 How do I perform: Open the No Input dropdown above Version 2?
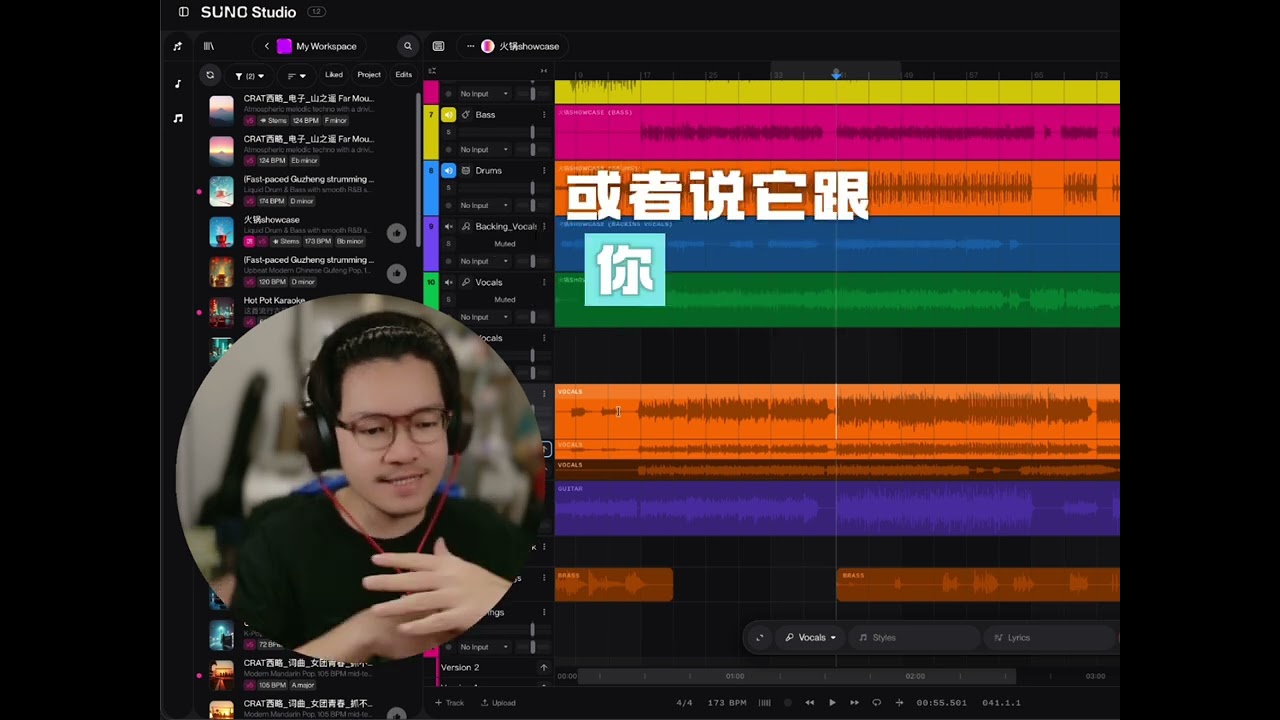(484, 647)
